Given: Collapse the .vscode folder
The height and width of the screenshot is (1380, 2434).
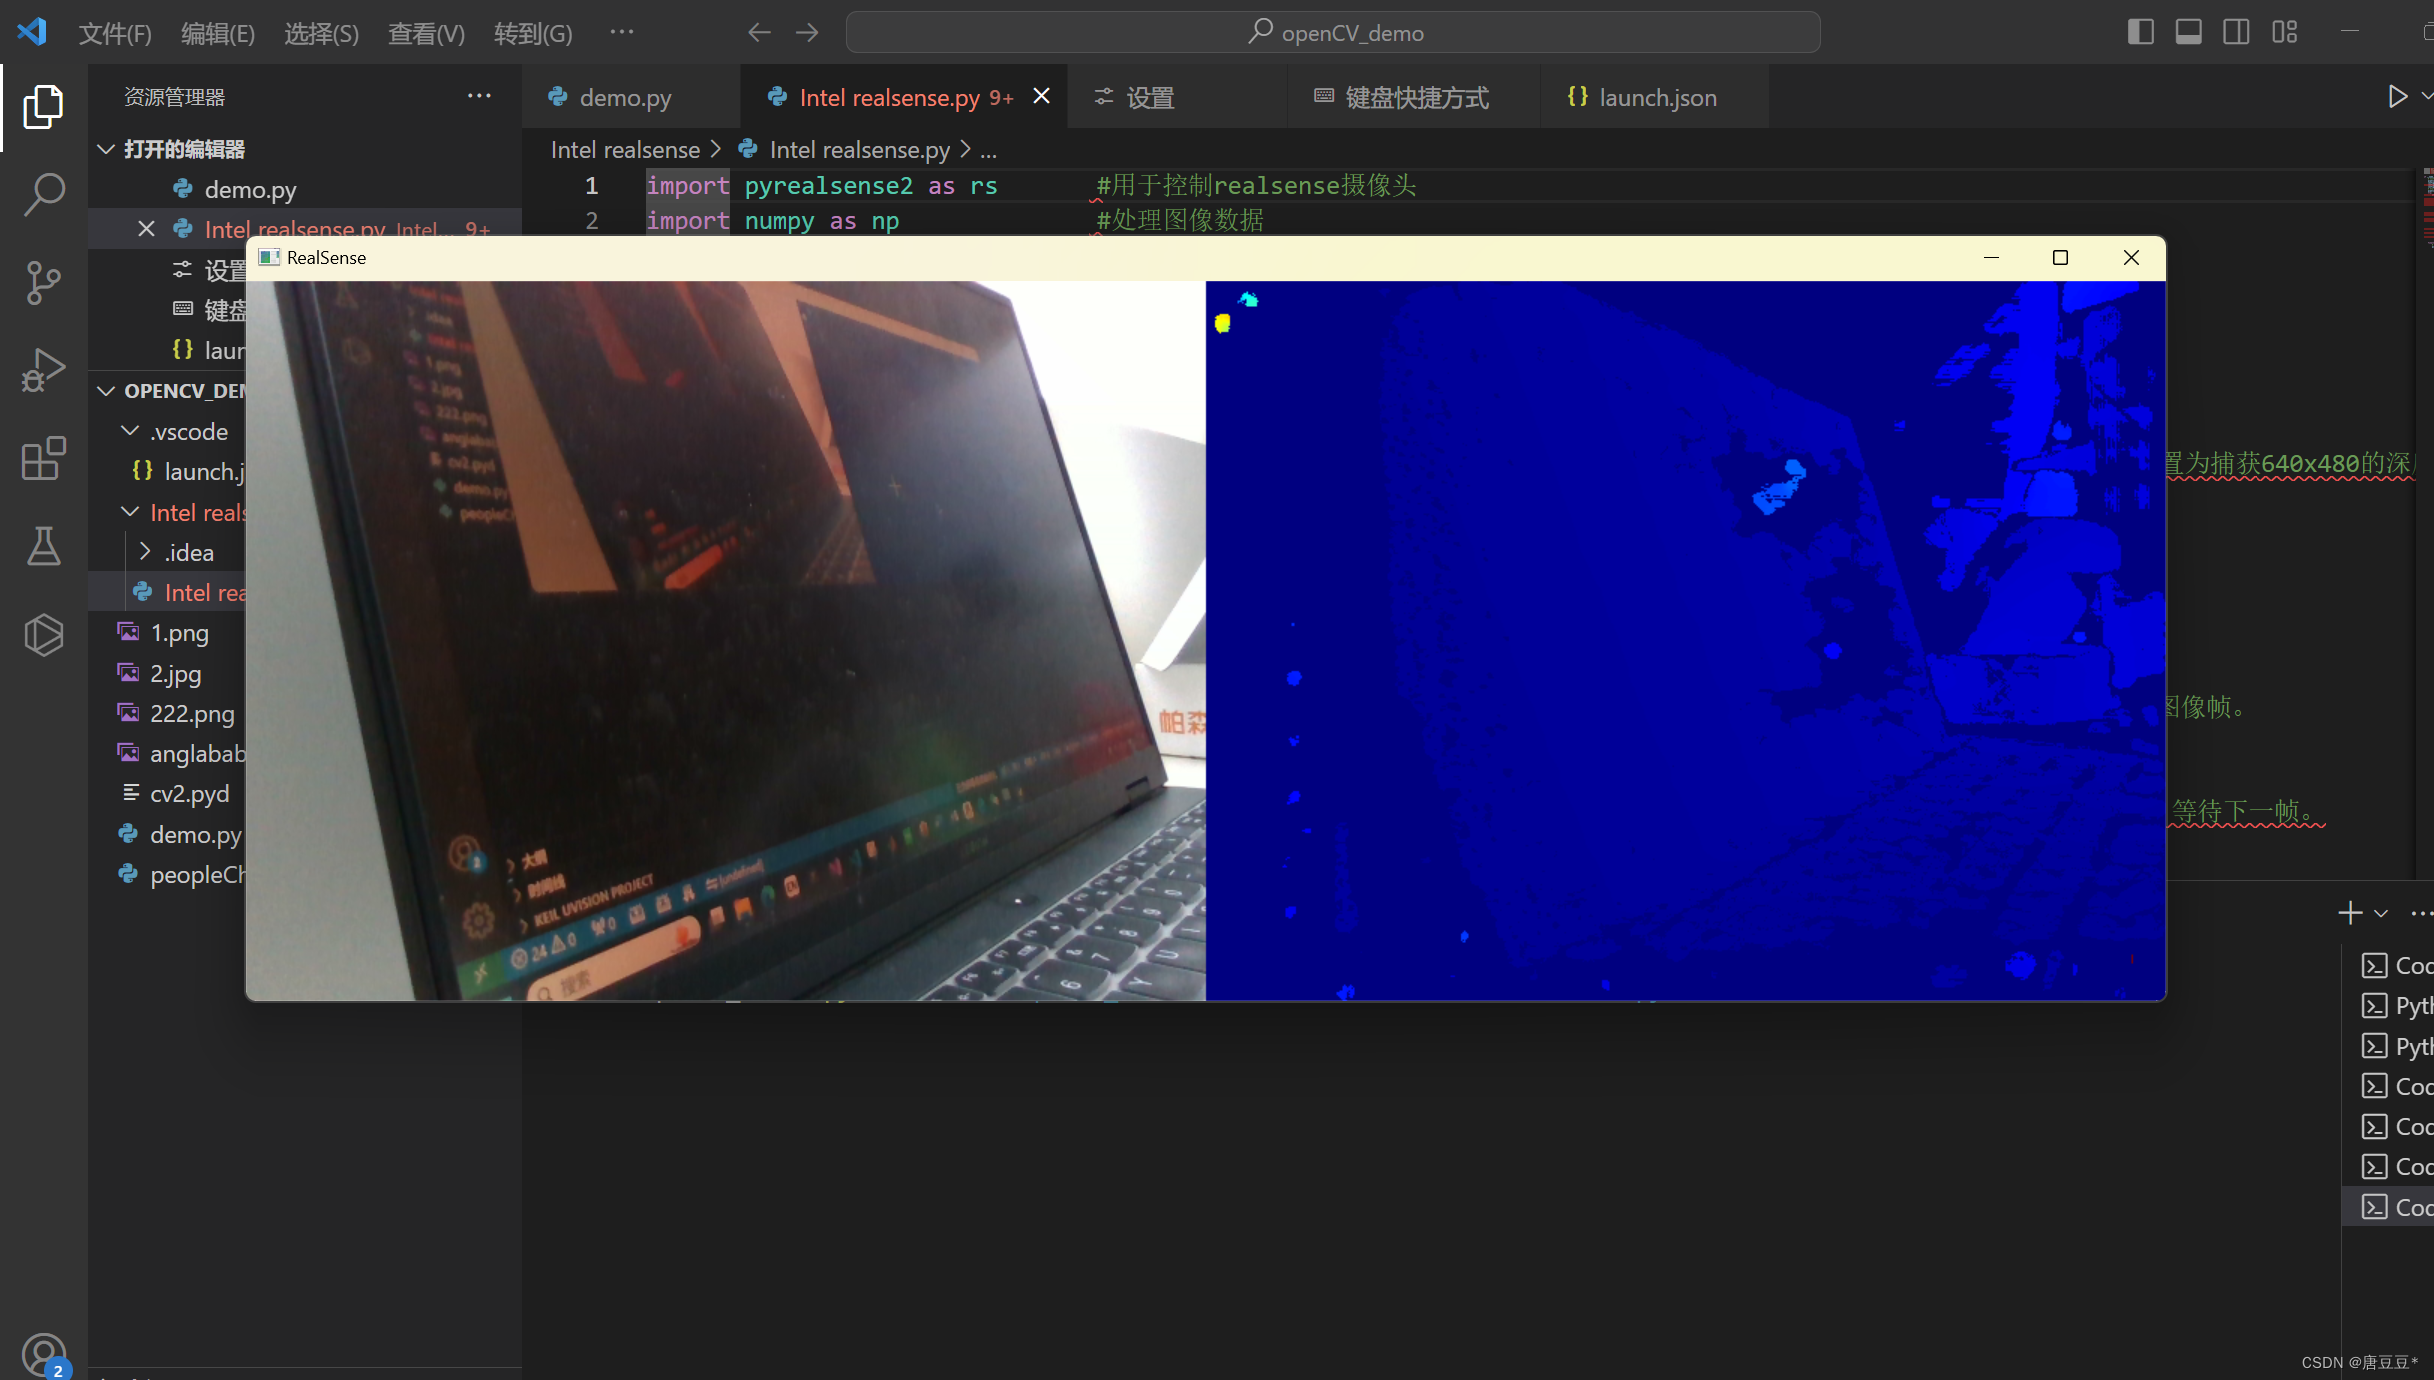Looking at the screenshot, I should click(x=130, y=431).
